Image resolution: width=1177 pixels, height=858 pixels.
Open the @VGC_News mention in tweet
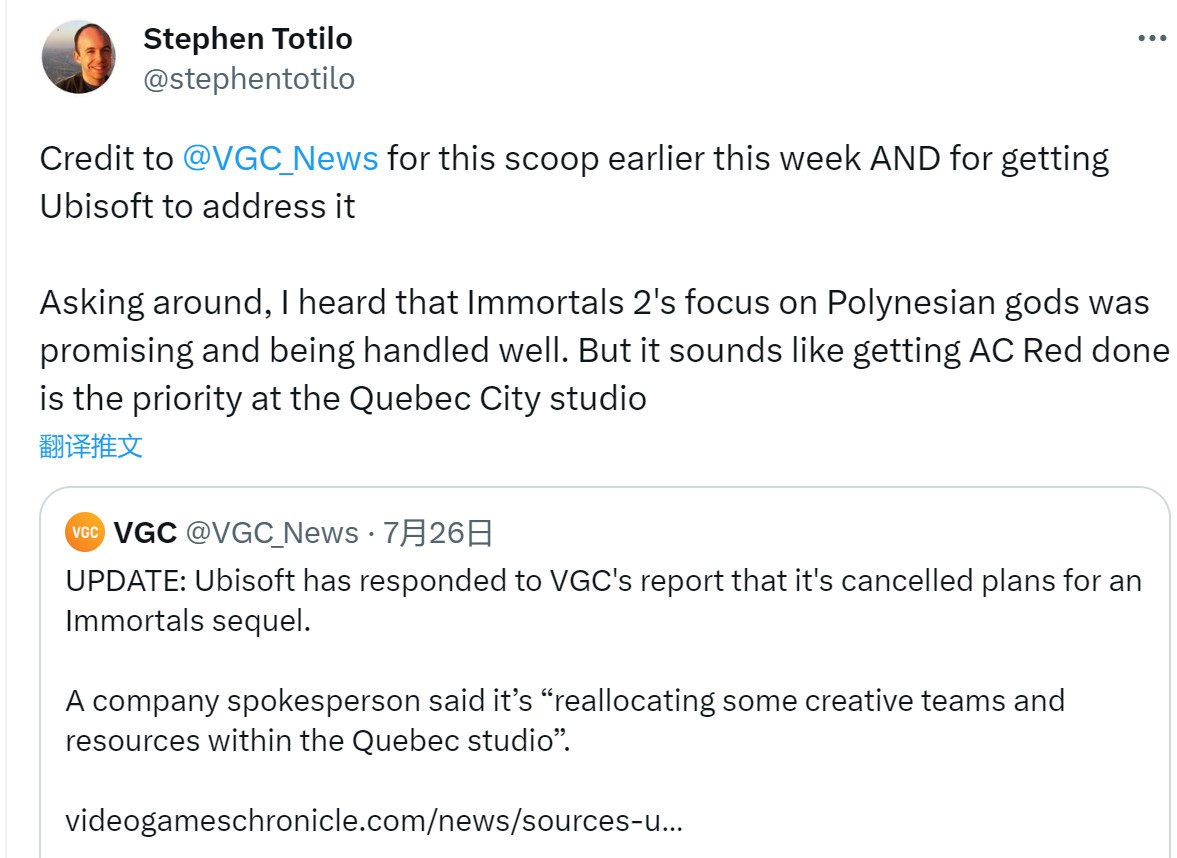(281, 159)
